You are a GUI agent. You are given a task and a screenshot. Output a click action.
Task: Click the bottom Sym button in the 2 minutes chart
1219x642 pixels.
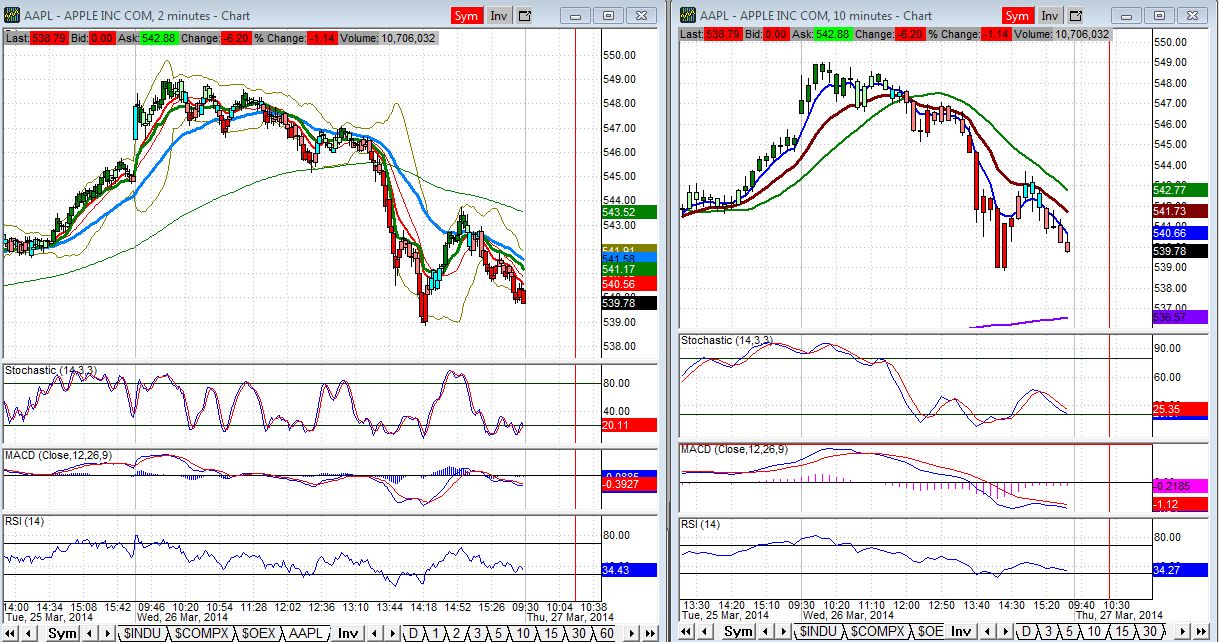coord(62,633)
